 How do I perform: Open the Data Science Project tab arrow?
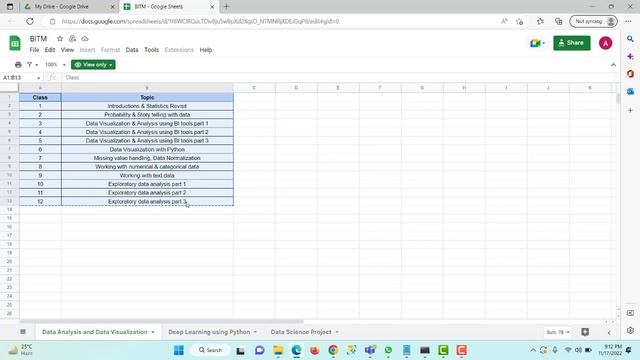(337, 332)
